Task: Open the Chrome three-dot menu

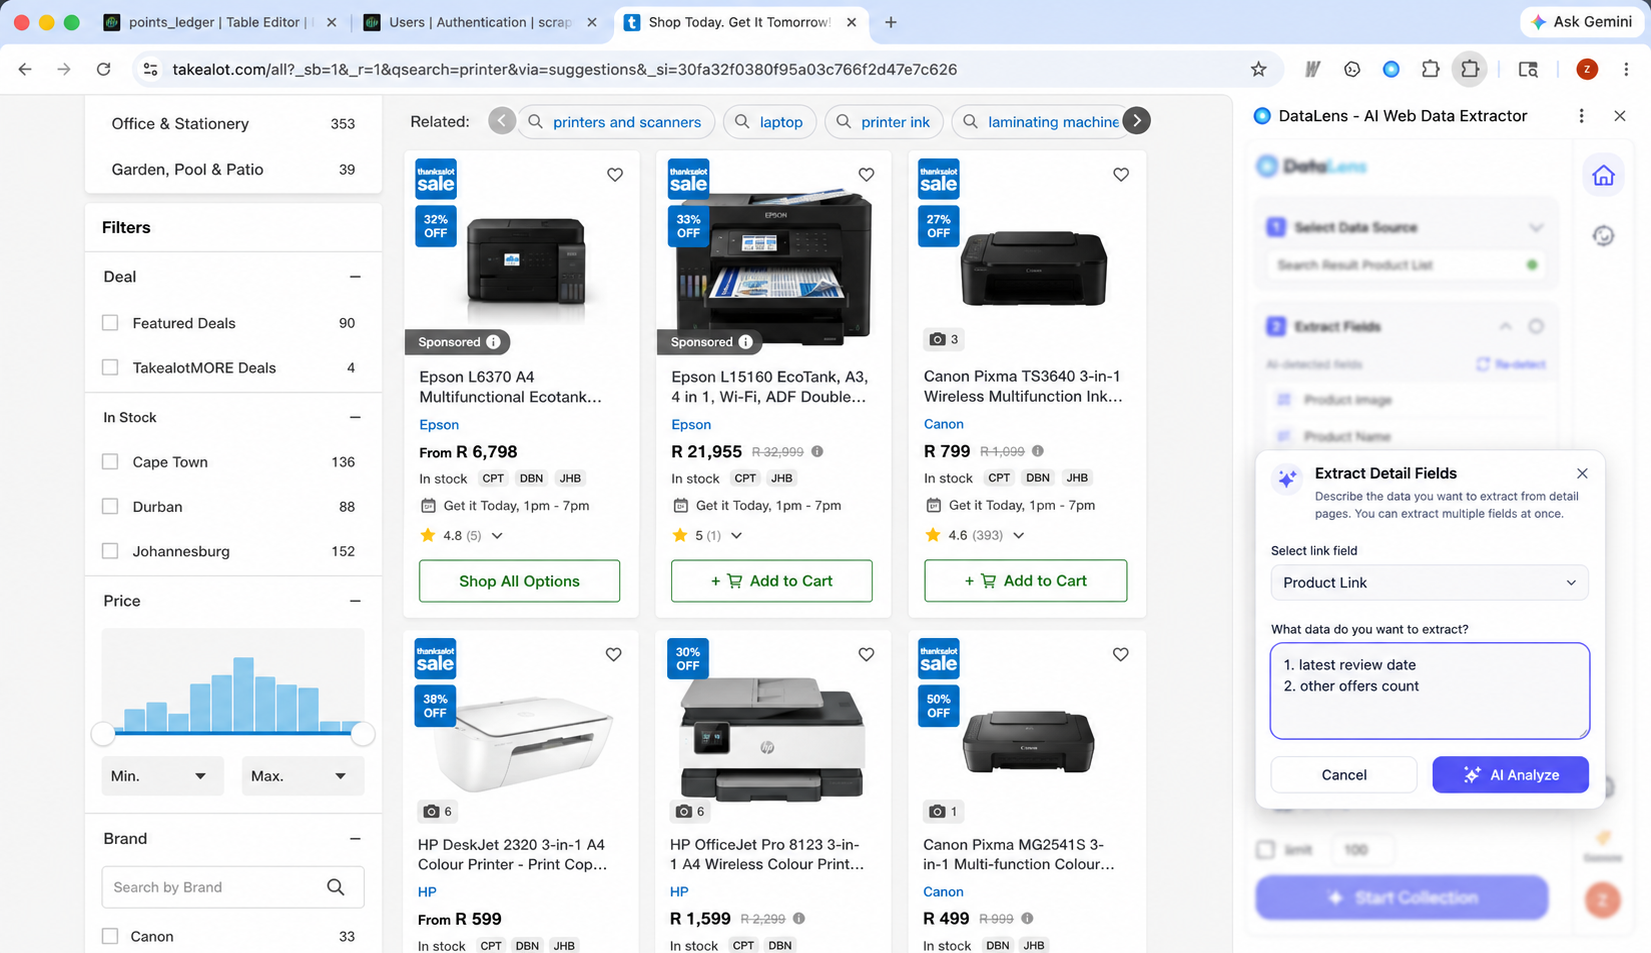Action: tap(1626, 69)
